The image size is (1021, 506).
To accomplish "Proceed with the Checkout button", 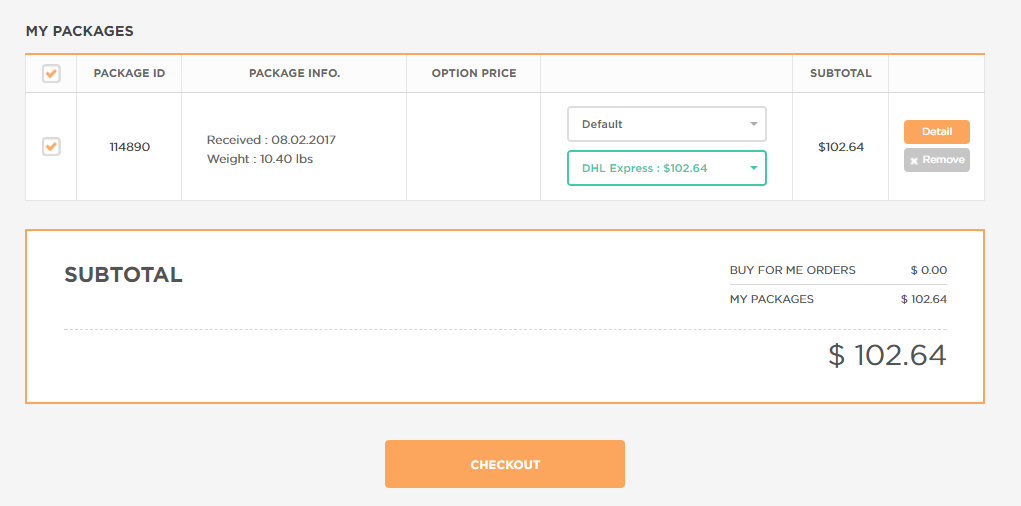I will click(505, 464).
